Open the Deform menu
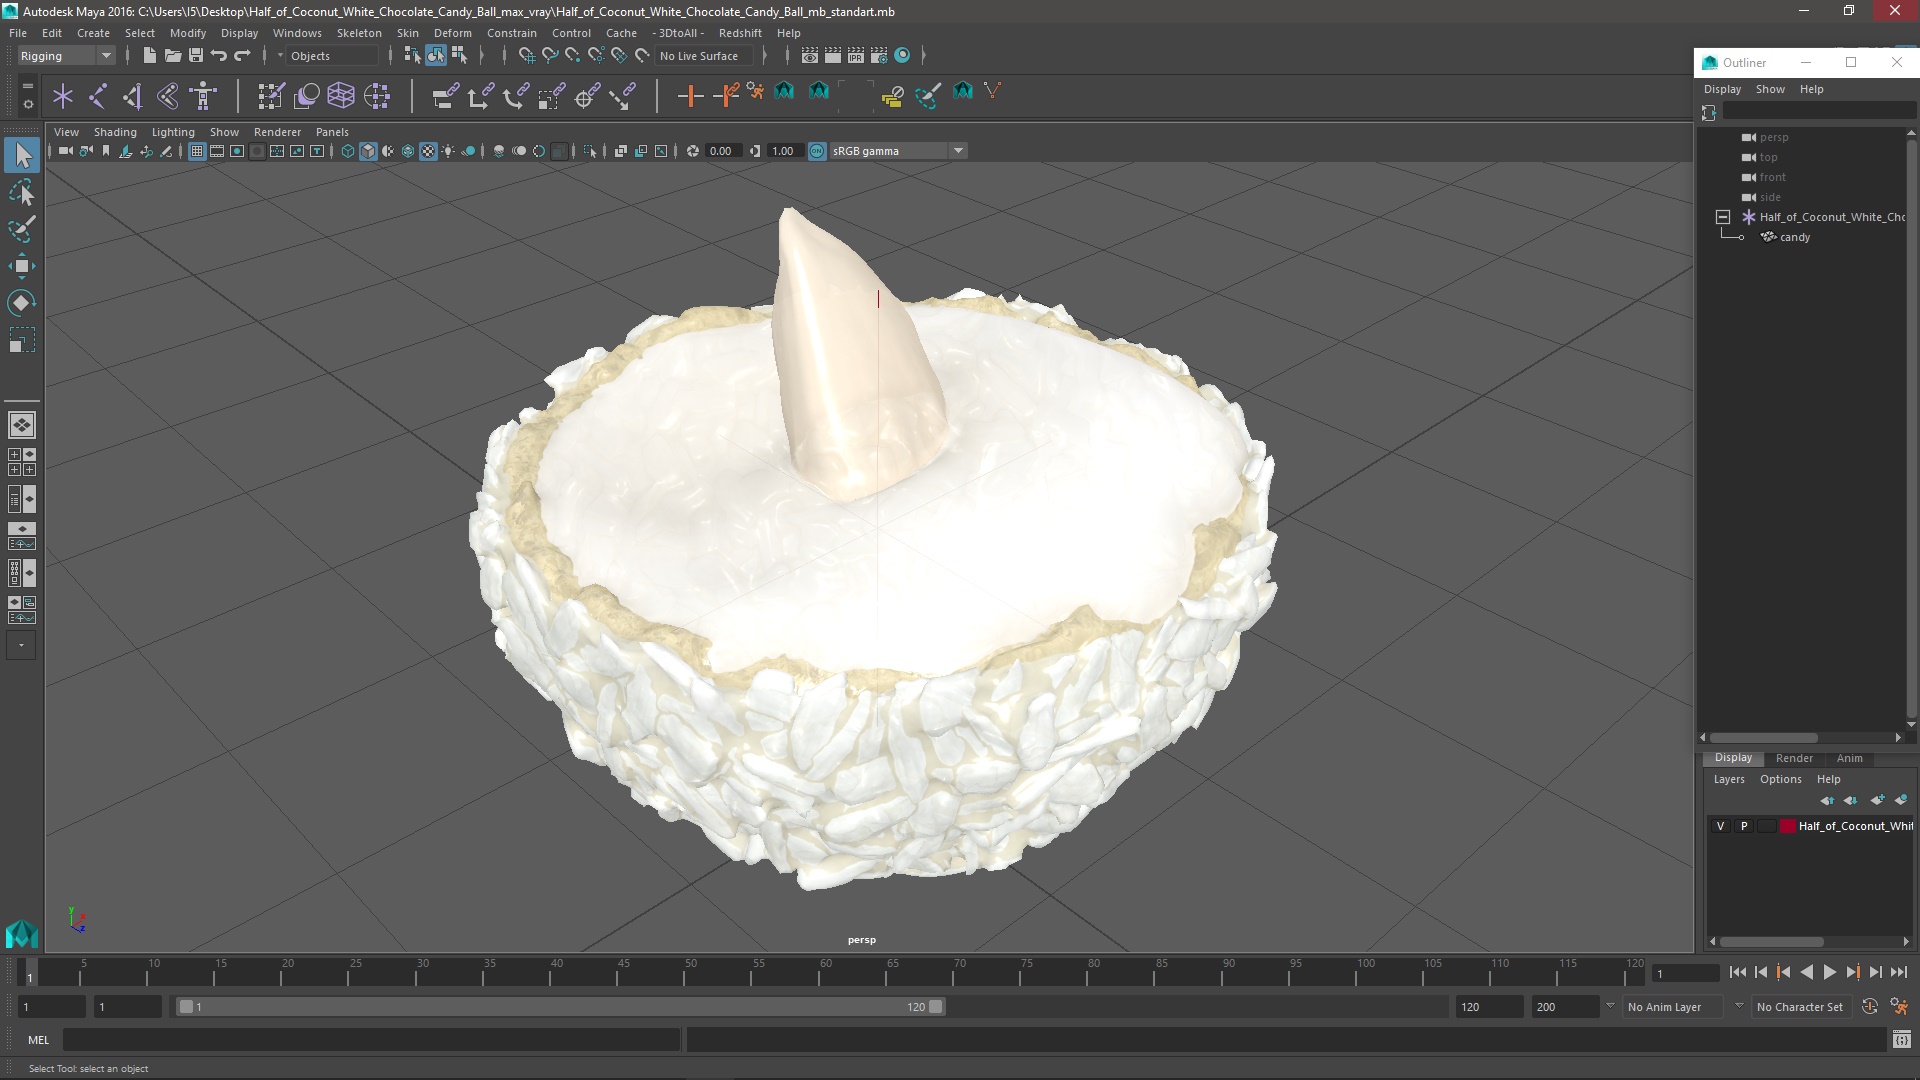The height and width of the screenshot is (1080, 1920). click(x=453, y=33)
